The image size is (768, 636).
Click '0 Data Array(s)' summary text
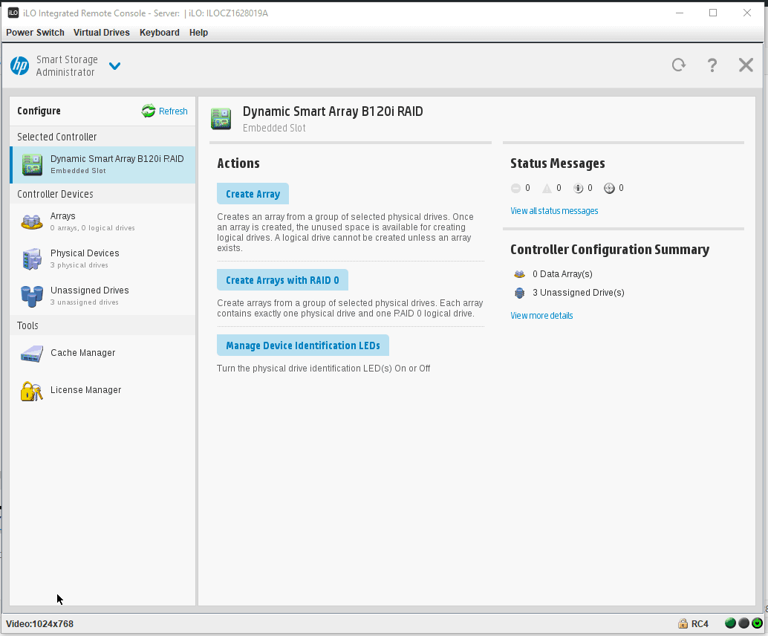562,274
